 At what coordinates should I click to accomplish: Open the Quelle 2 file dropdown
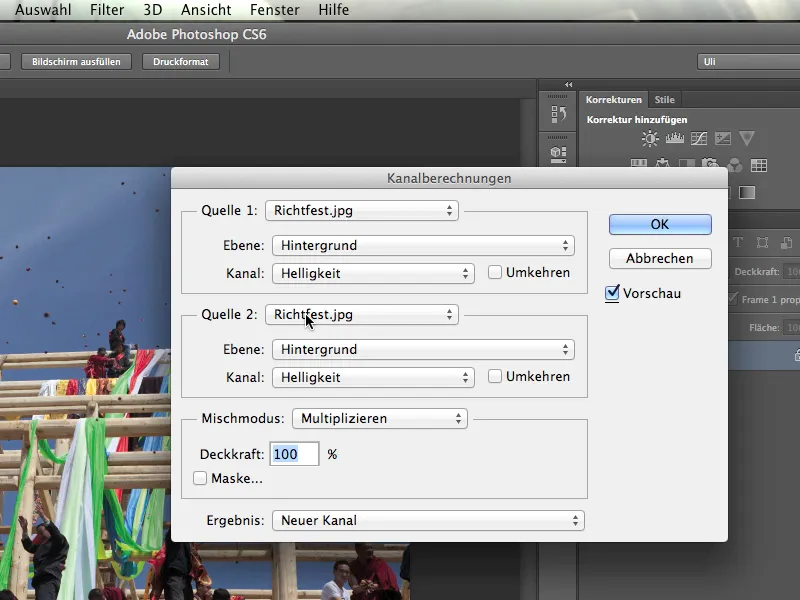pyautogui.click(x=362, y=315)
